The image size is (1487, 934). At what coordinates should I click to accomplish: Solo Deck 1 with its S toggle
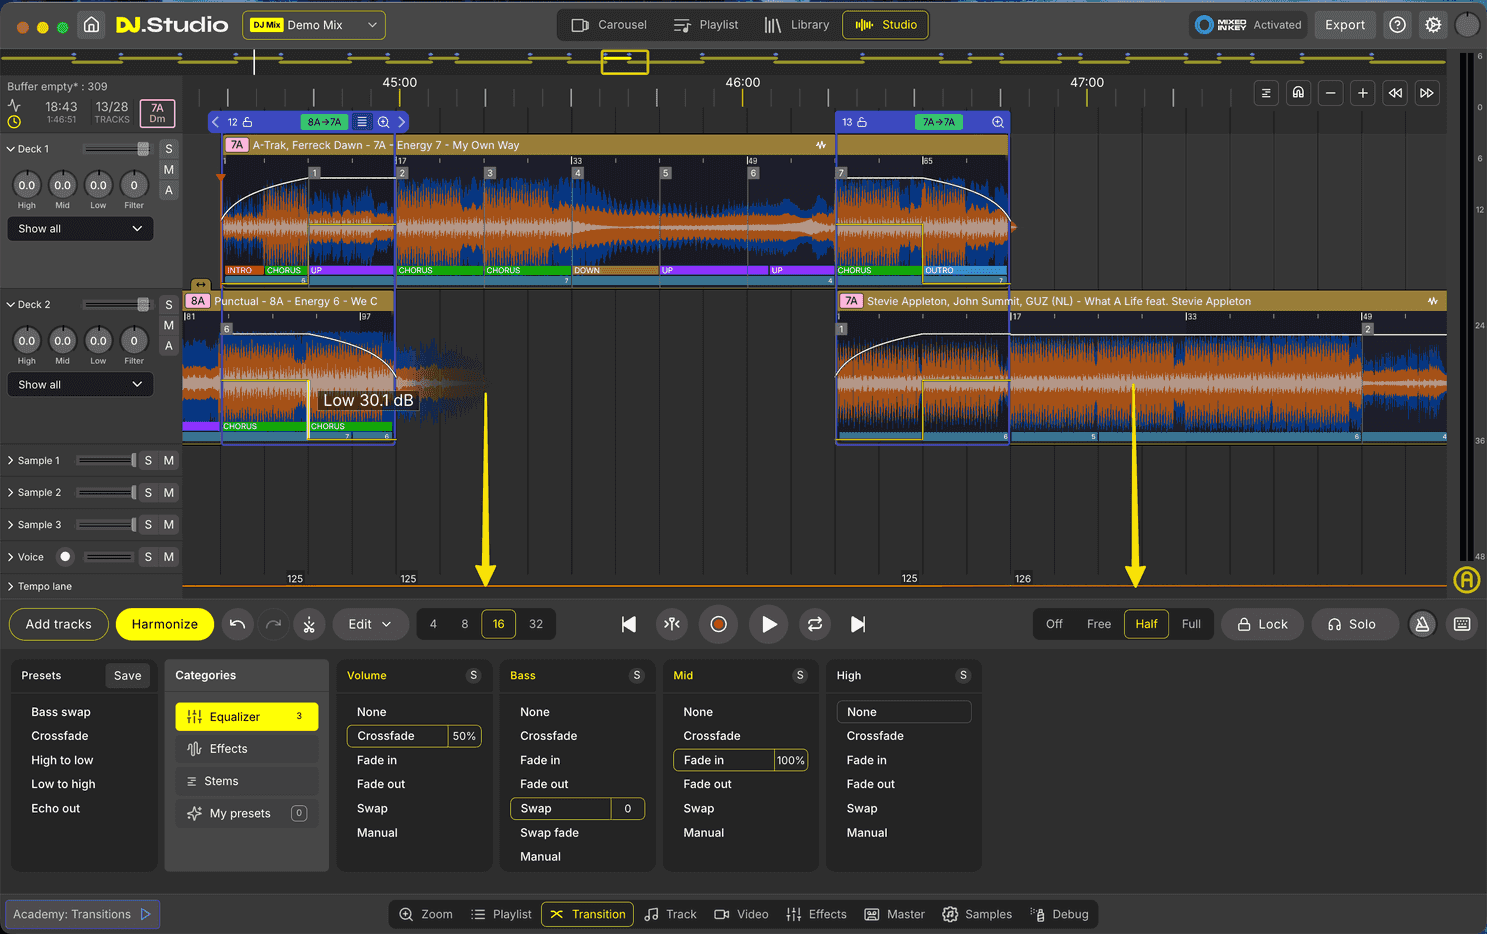pyautogui.click(x=168, y=148)
